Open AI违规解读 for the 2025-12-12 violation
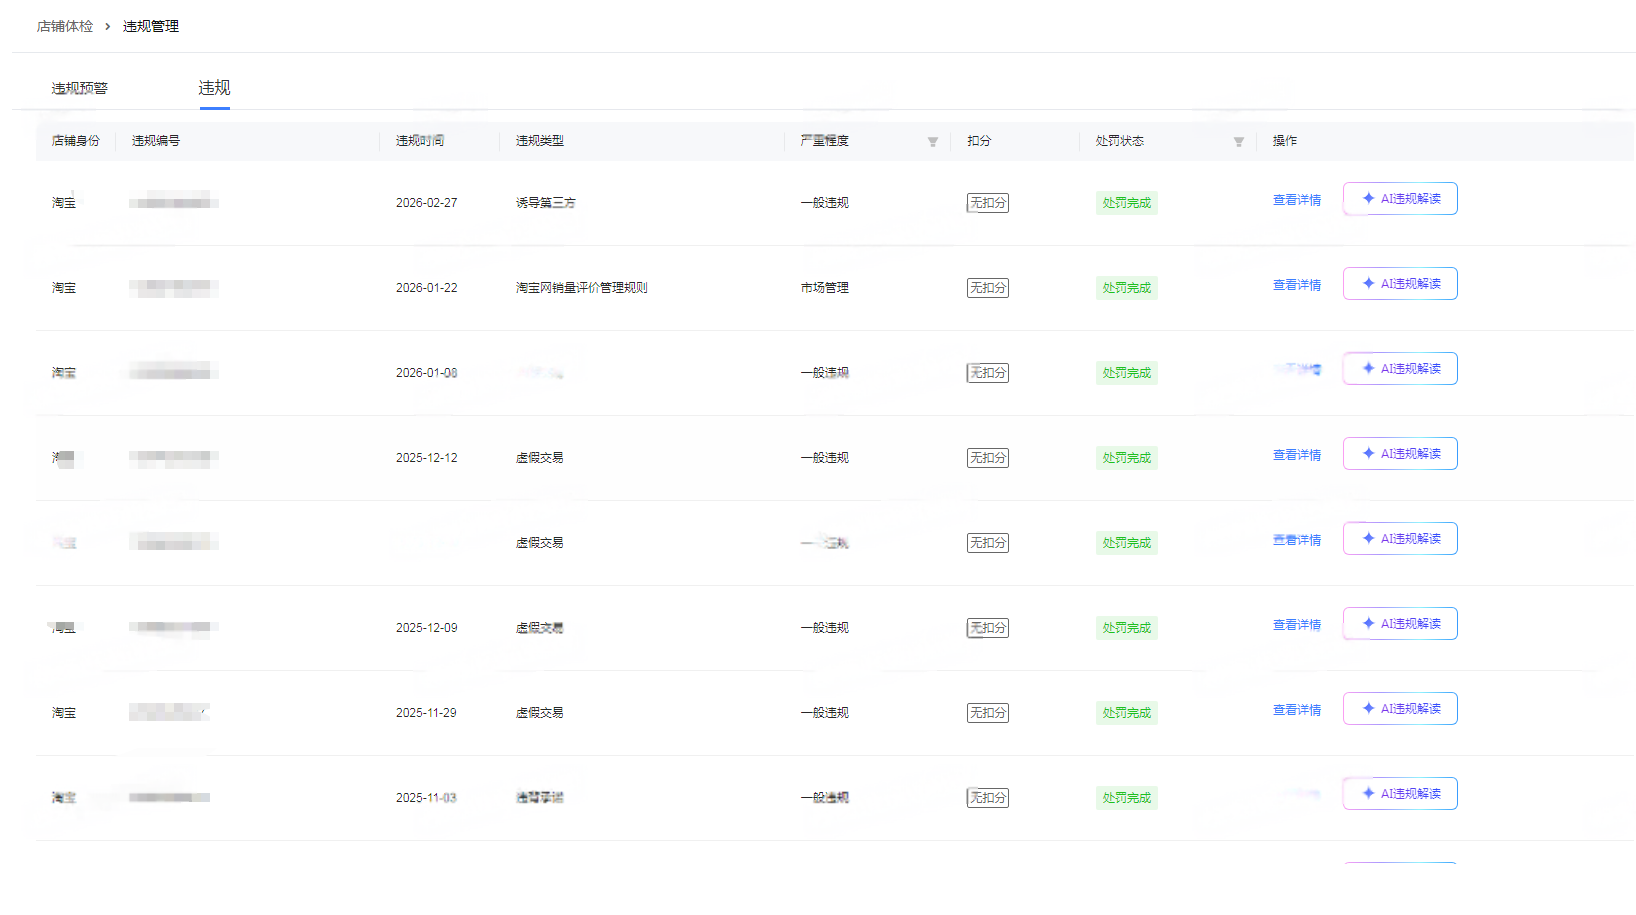Screen dimensions: 1636x915 coord(1400,454)
